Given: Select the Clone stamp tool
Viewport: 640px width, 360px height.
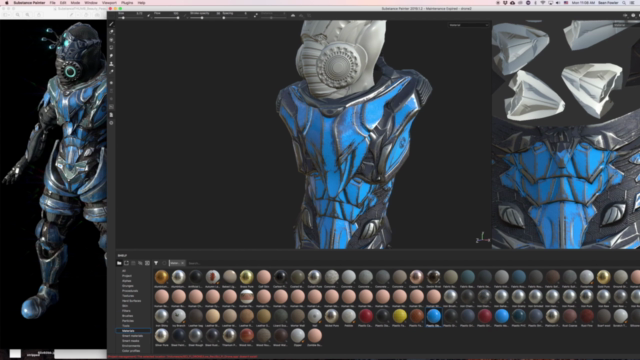Looking at the screenshot, I should [x=111, y=64].
